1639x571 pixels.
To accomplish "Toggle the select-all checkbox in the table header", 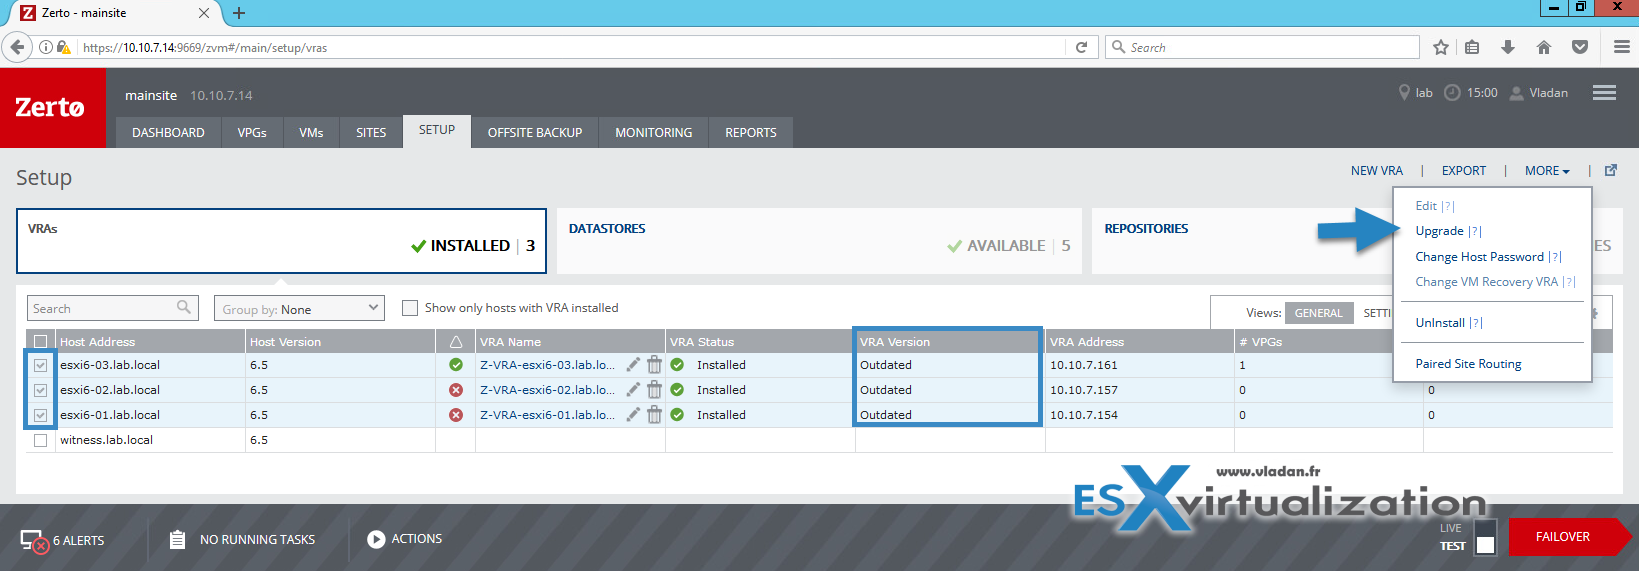I will [41, 342].
